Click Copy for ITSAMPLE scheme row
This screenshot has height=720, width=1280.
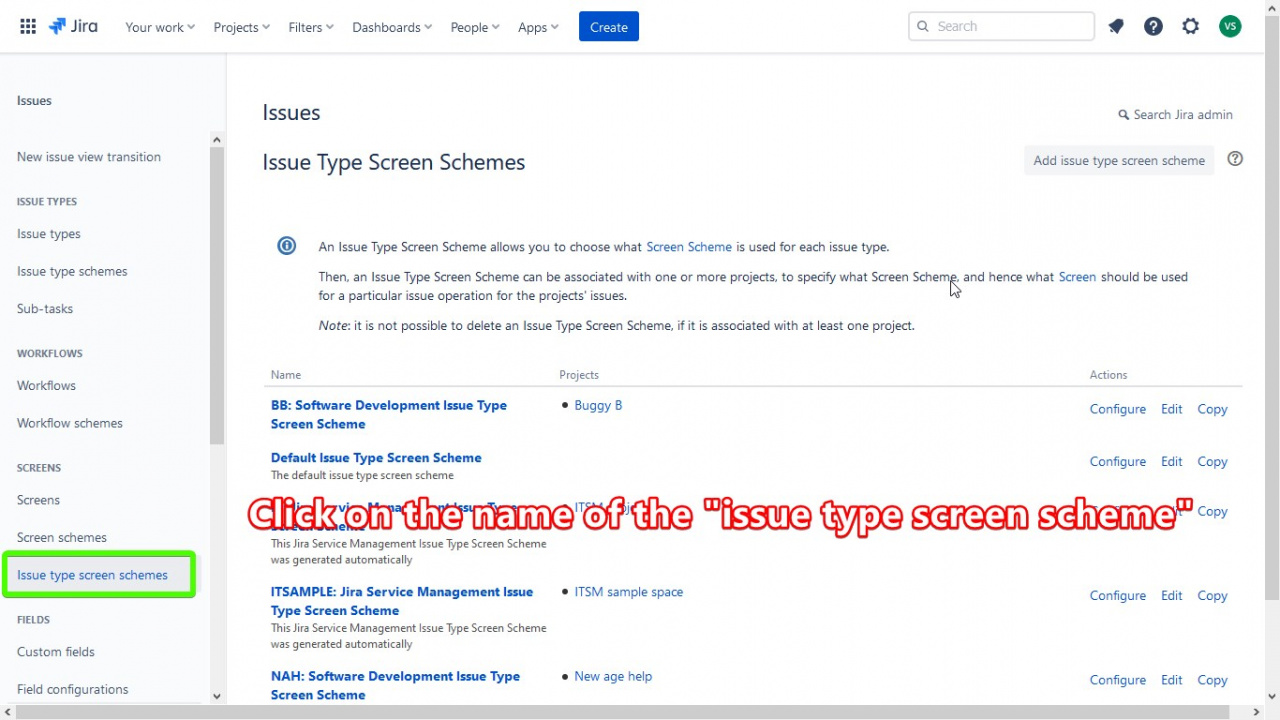[x=1212, y=596]
